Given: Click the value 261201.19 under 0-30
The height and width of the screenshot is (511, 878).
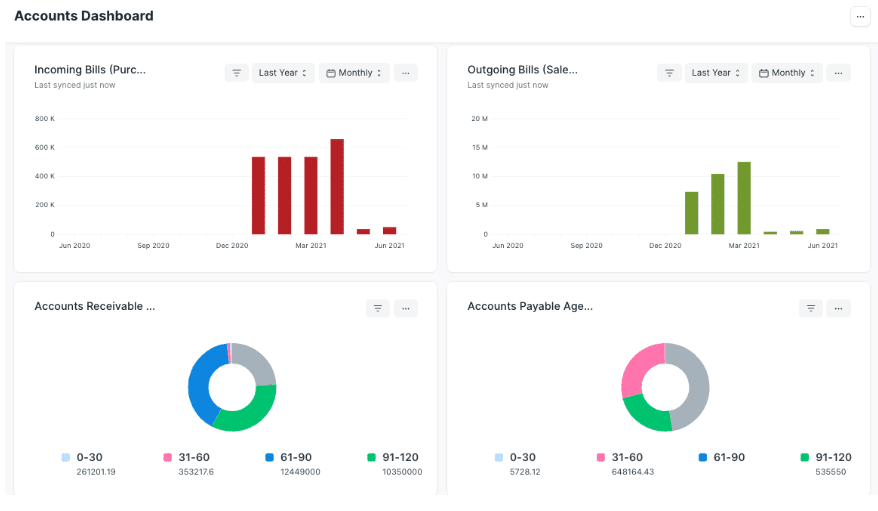Looking at the screenshot, I should (x=96, y=472).
